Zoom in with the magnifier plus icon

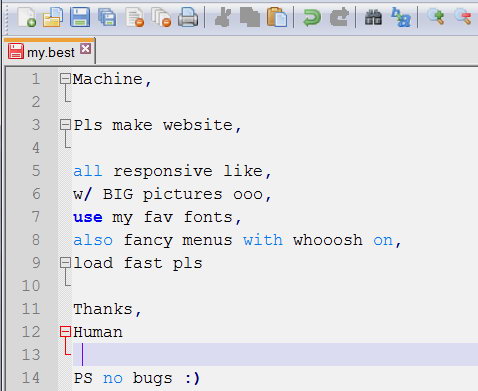pos(436,17)
